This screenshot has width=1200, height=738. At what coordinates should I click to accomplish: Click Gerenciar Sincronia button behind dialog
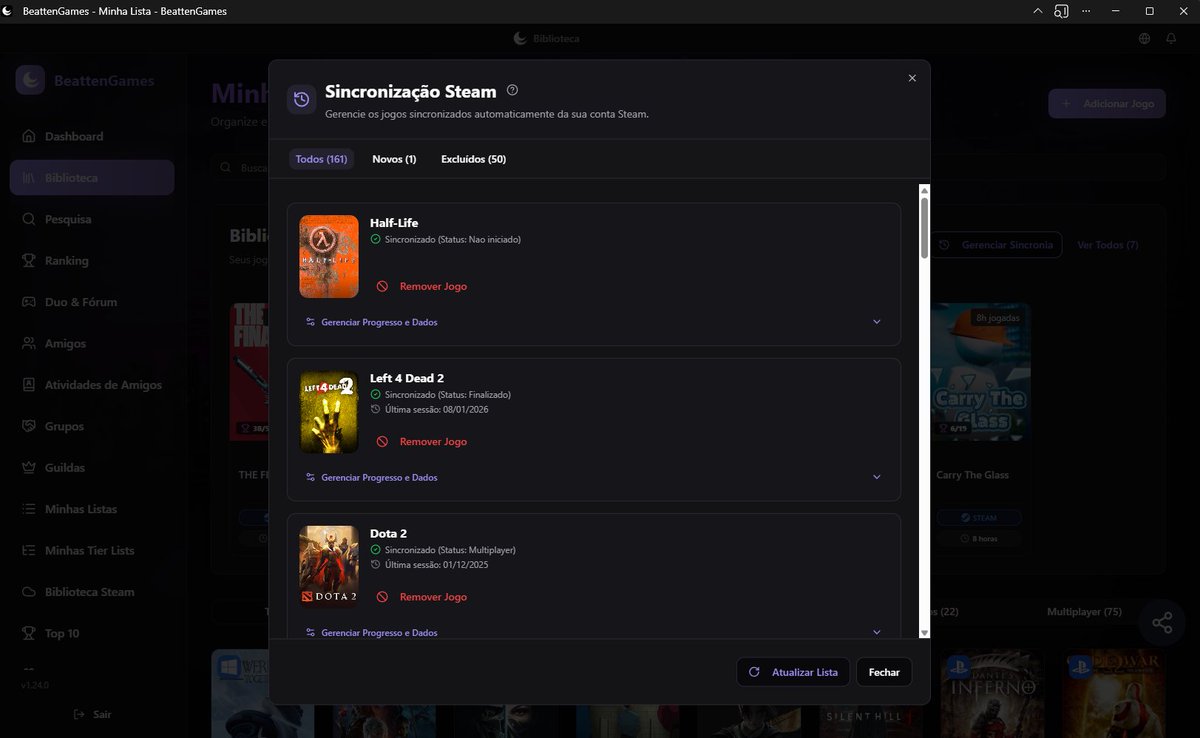coord(996,245)
